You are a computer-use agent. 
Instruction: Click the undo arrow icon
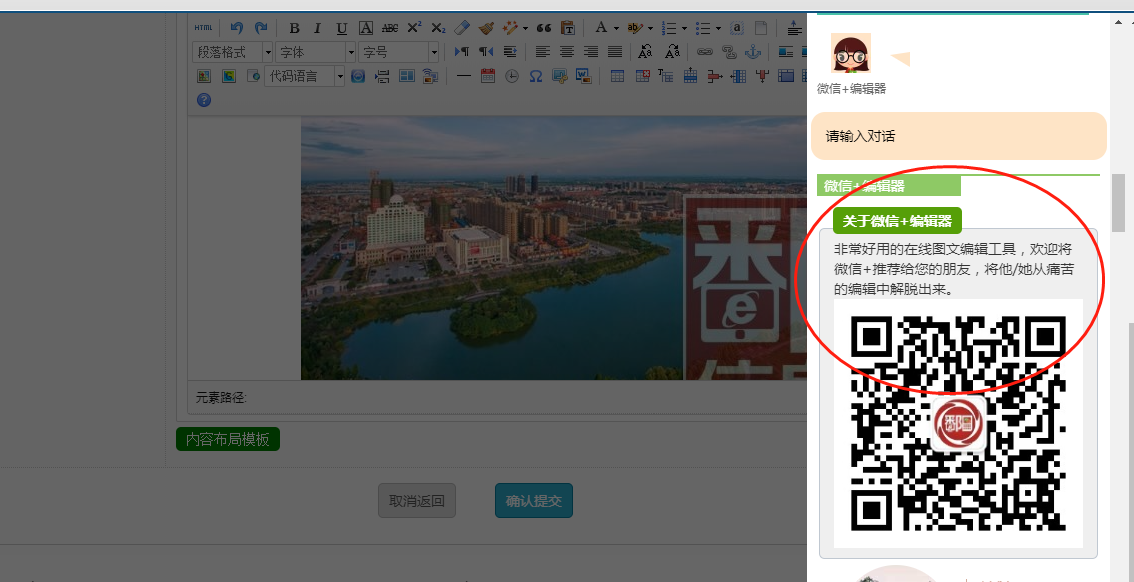coord(237,28)
